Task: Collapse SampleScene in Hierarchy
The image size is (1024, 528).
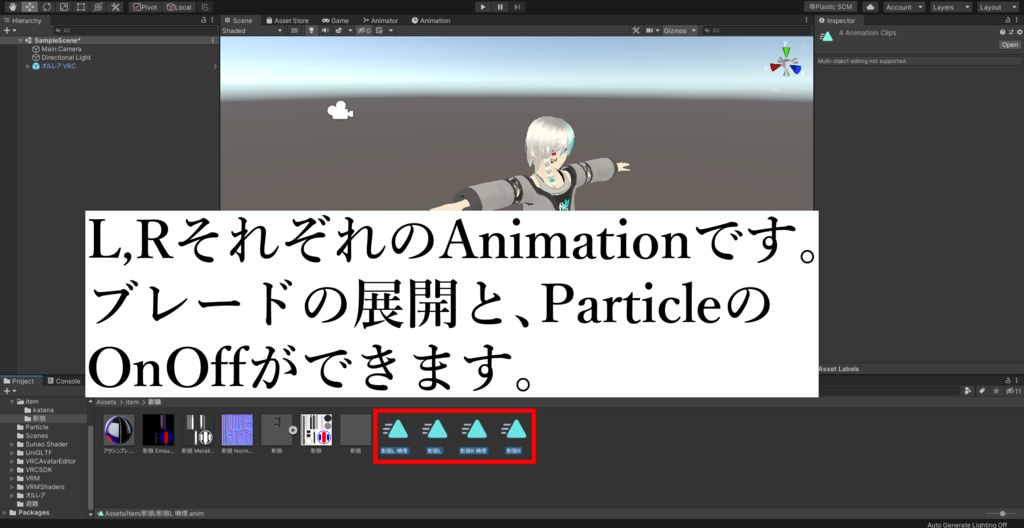Action: 21,41
